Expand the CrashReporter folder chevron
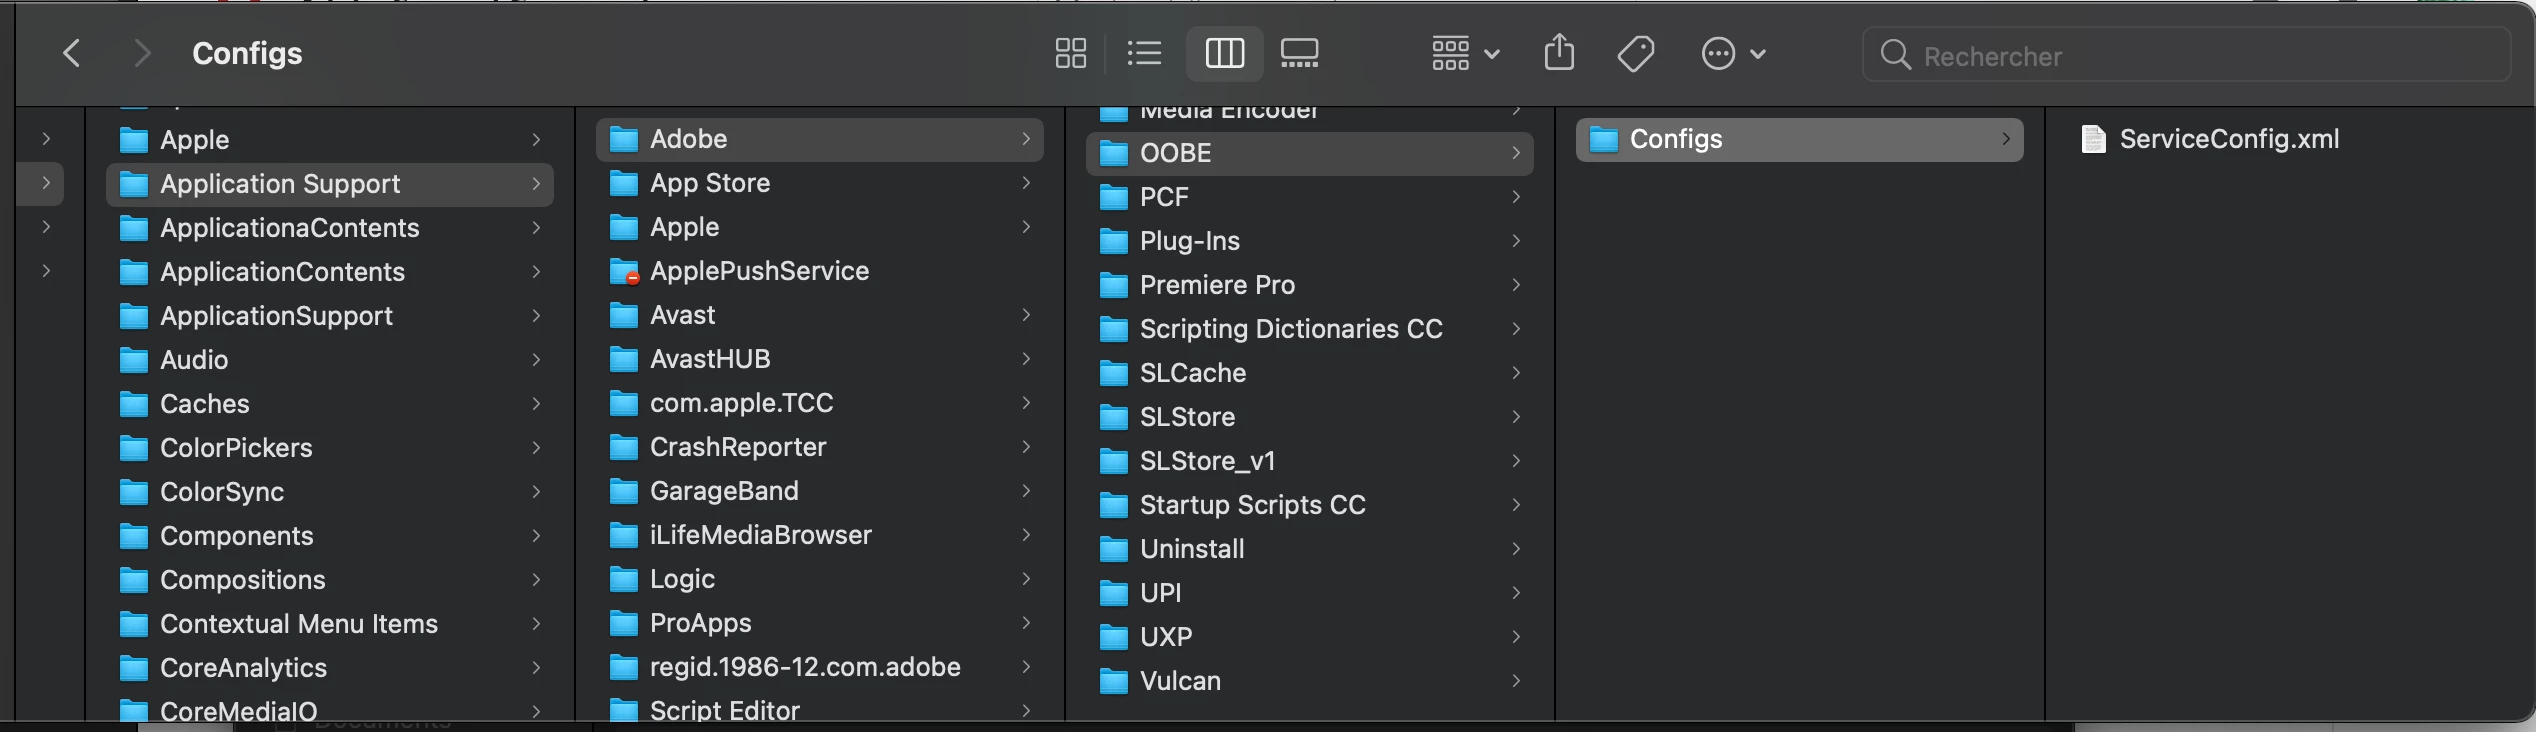 pos(1026,447)
